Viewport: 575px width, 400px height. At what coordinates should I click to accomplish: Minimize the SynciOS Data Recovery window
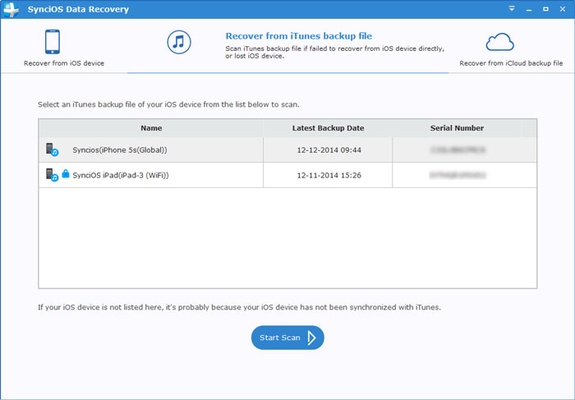click(529, 9)
